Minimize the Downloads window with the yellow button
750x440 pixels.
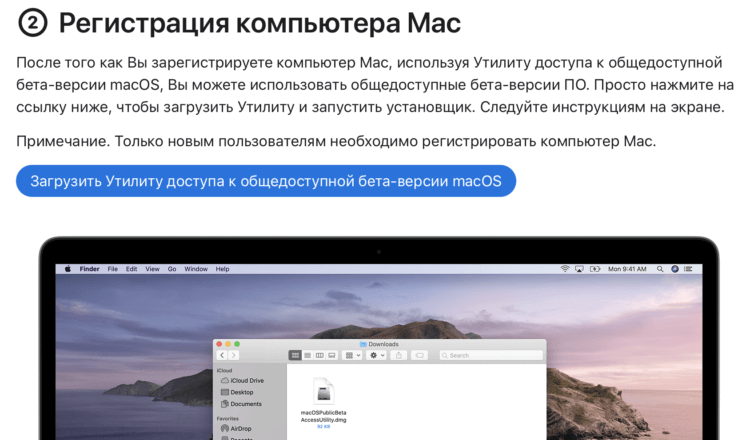(228, 344)
